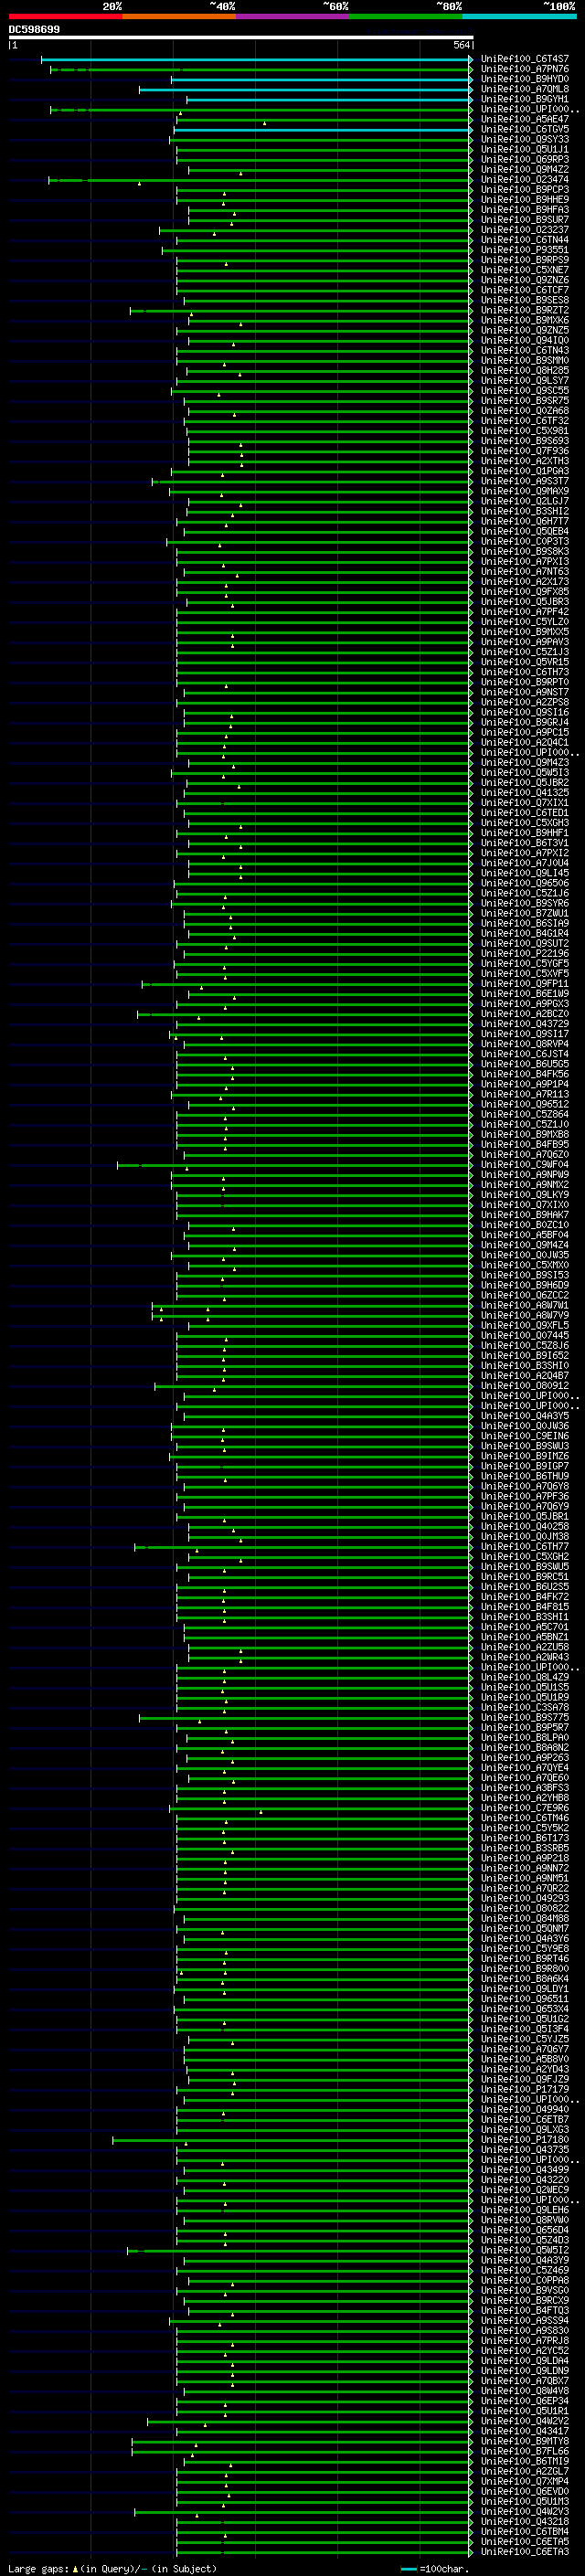Open hit UniRef100_B9GYH1
The height and width of the screenshot is (2576, 585).
click(x=525, y=99)
